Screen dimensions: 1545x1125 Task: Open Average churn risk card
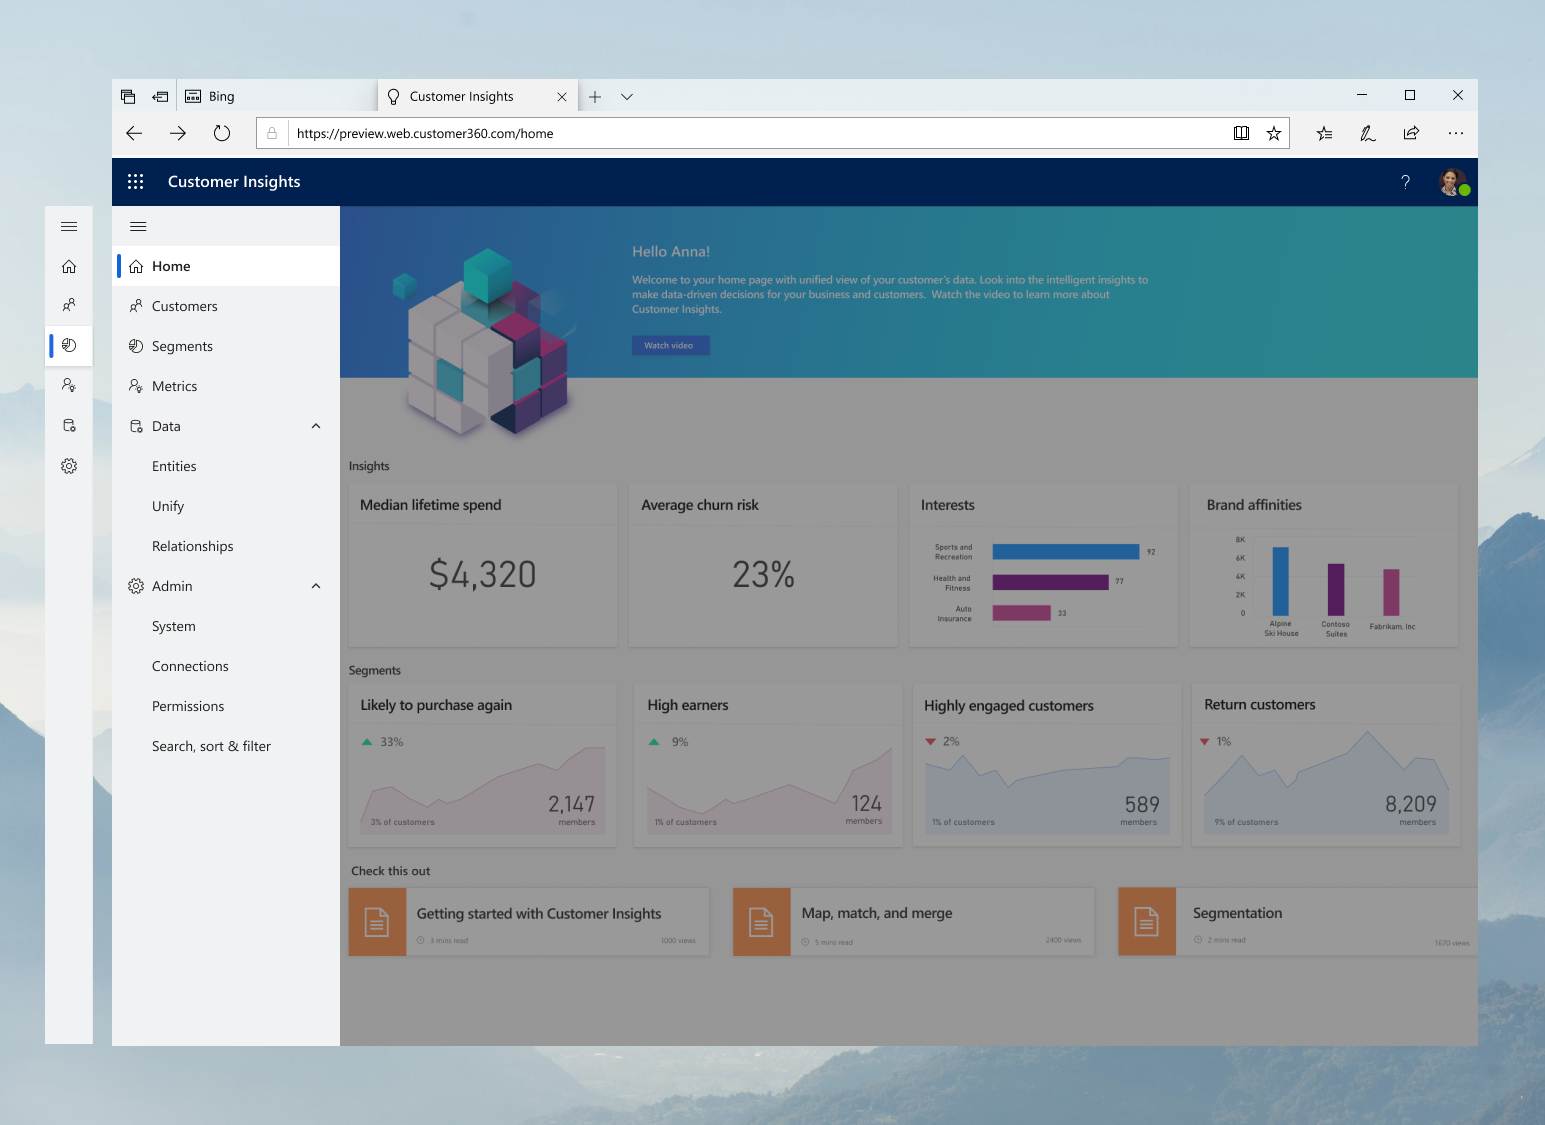(x=763, y=565)
